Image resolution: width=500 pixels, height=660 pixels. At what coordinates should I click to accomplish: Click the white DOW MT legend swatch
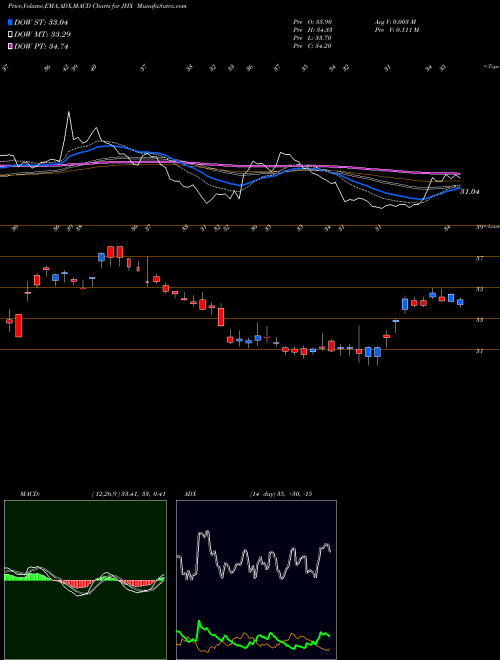coord(10,35)
